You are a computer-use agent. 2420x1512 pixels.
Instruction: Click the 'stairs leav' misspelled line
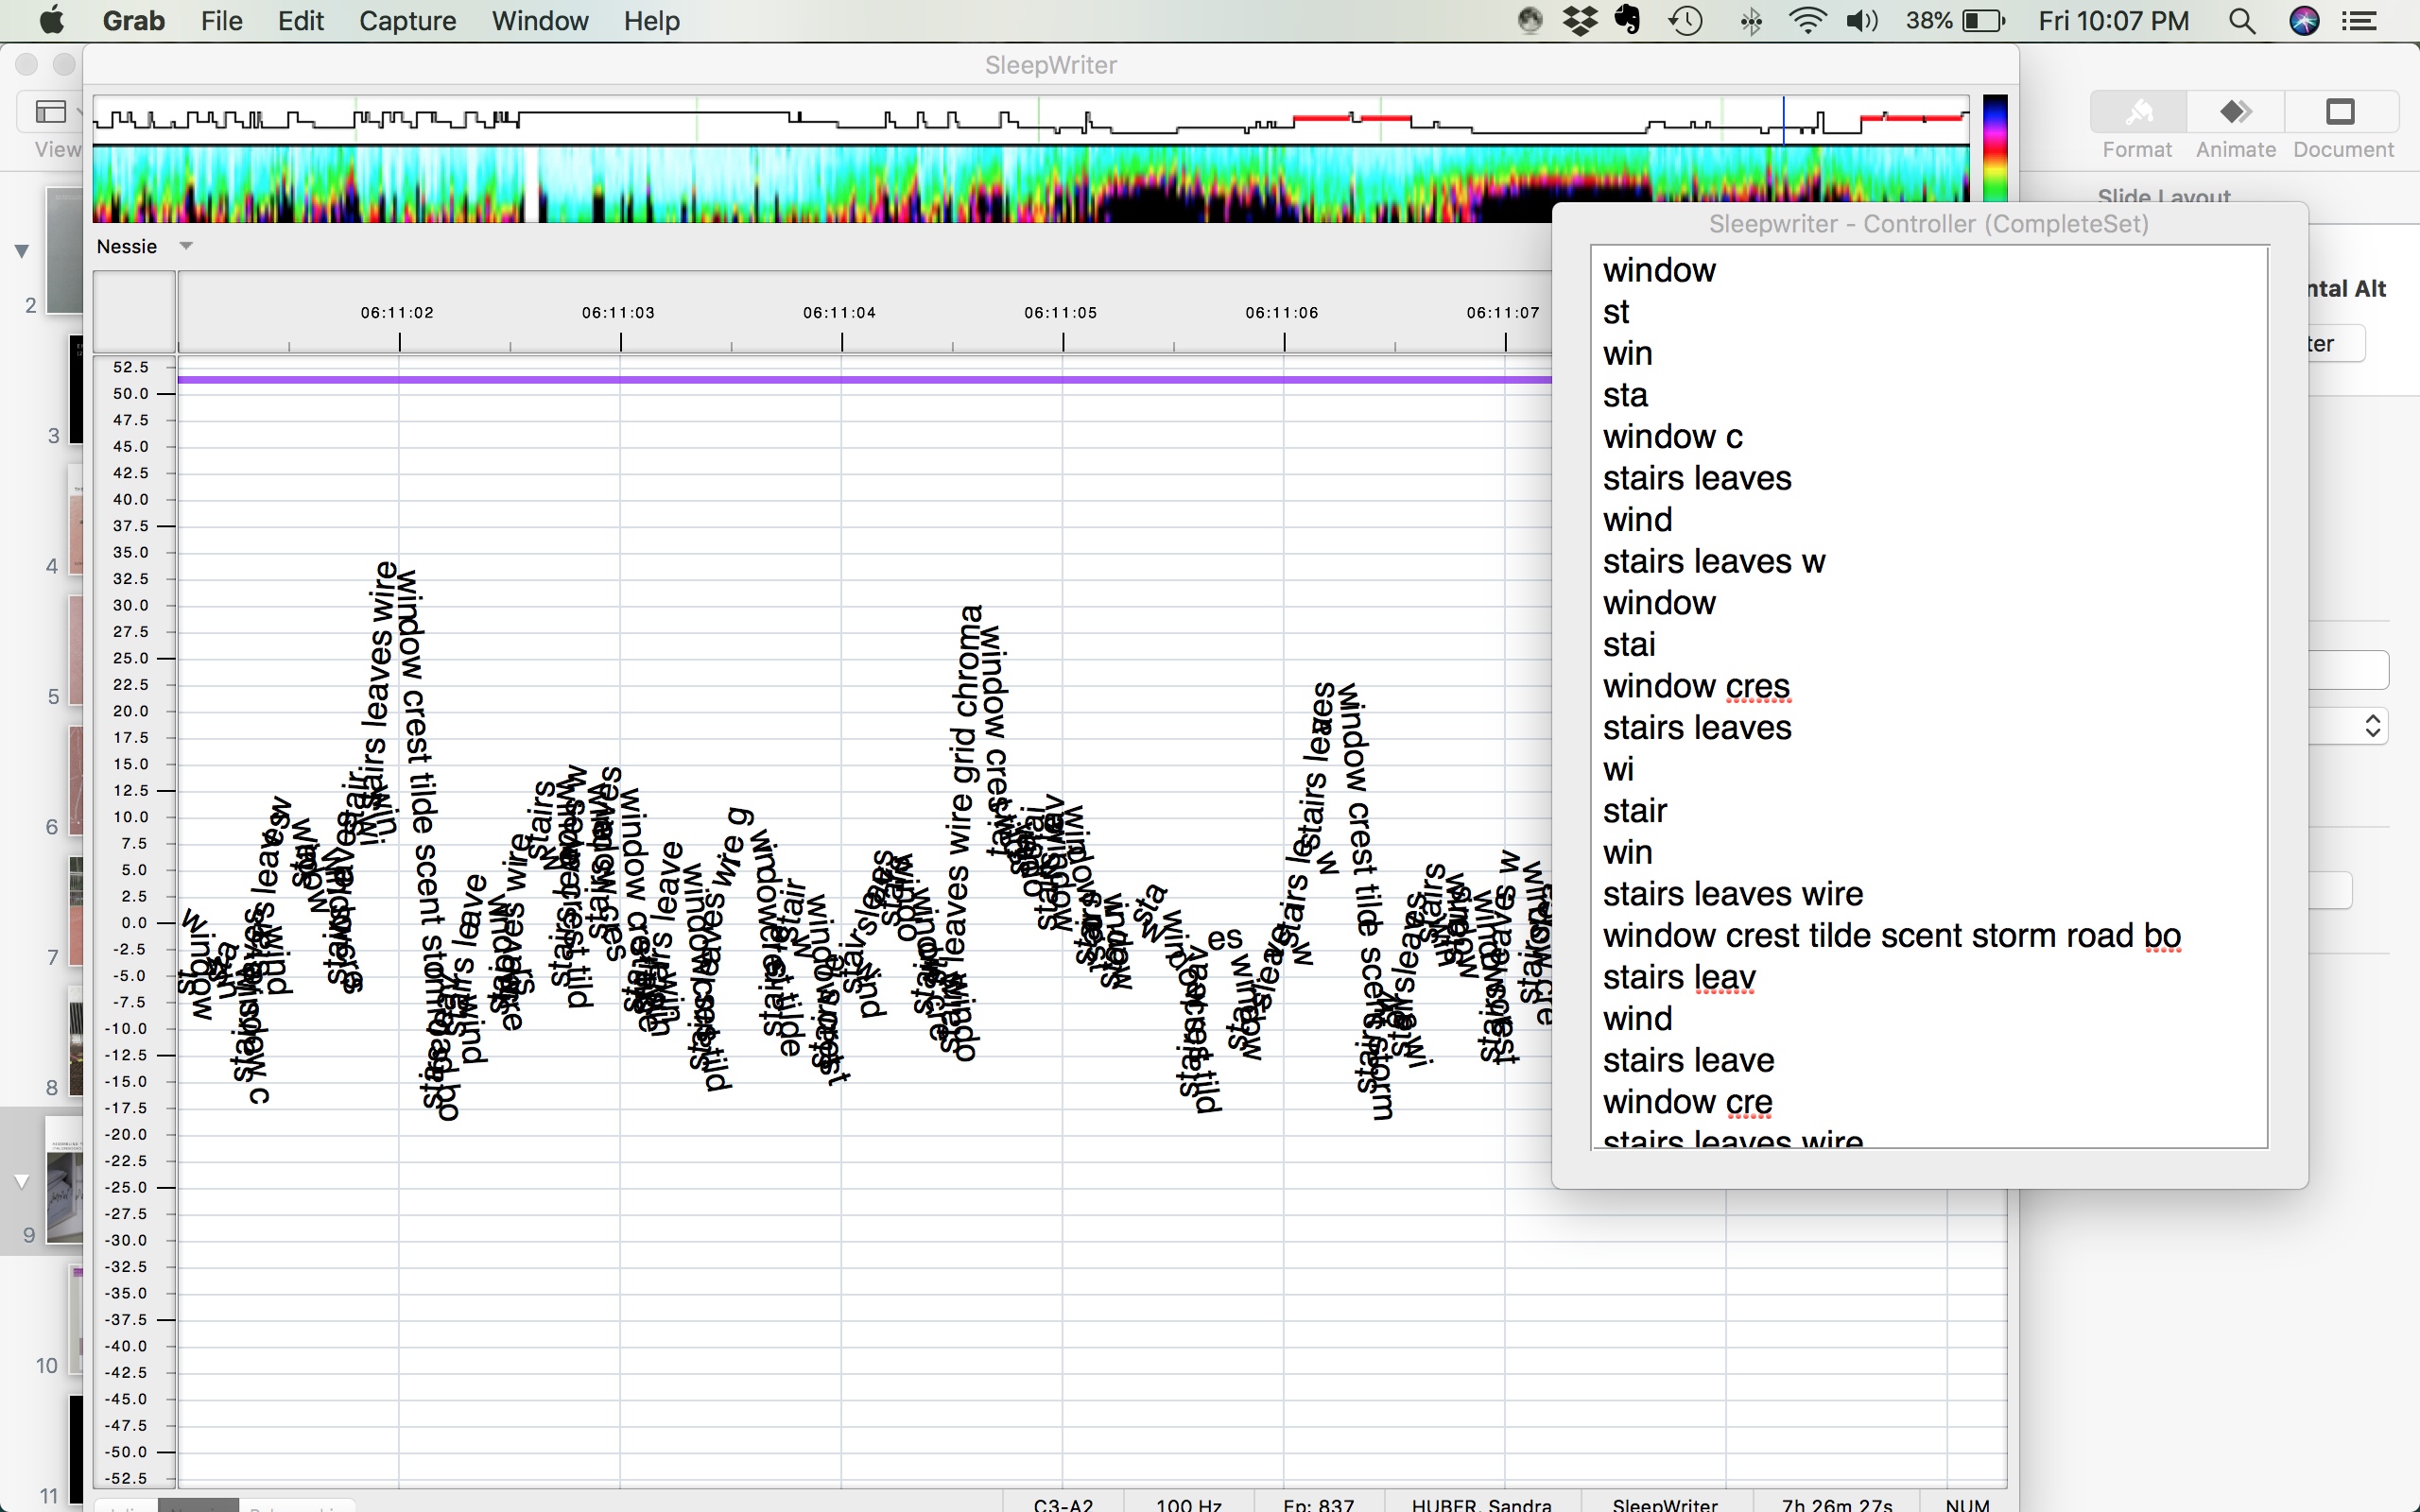click(x=1679, y=977)
